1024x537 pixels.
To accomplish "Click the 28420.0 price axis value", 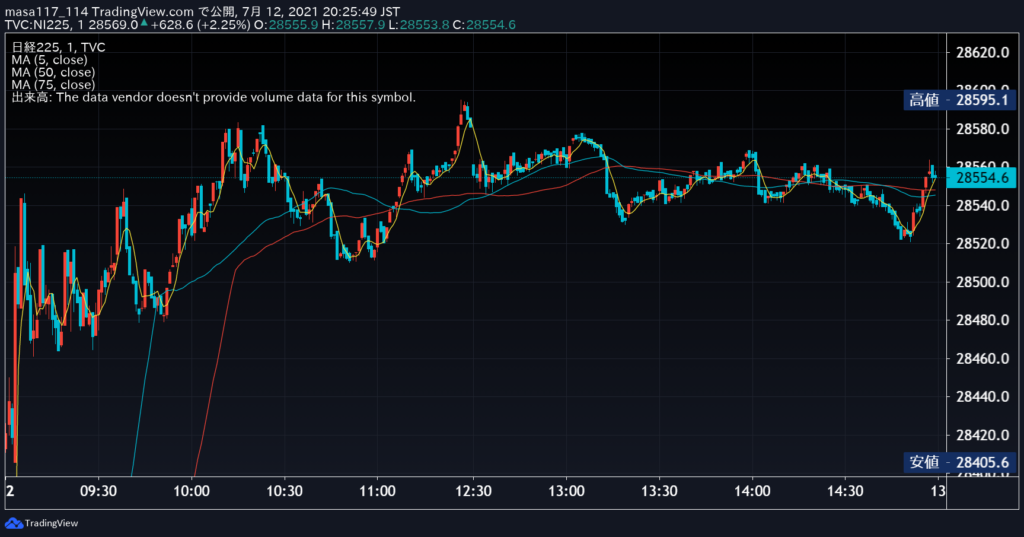I will pyautogui.click(x=982, y=435).
